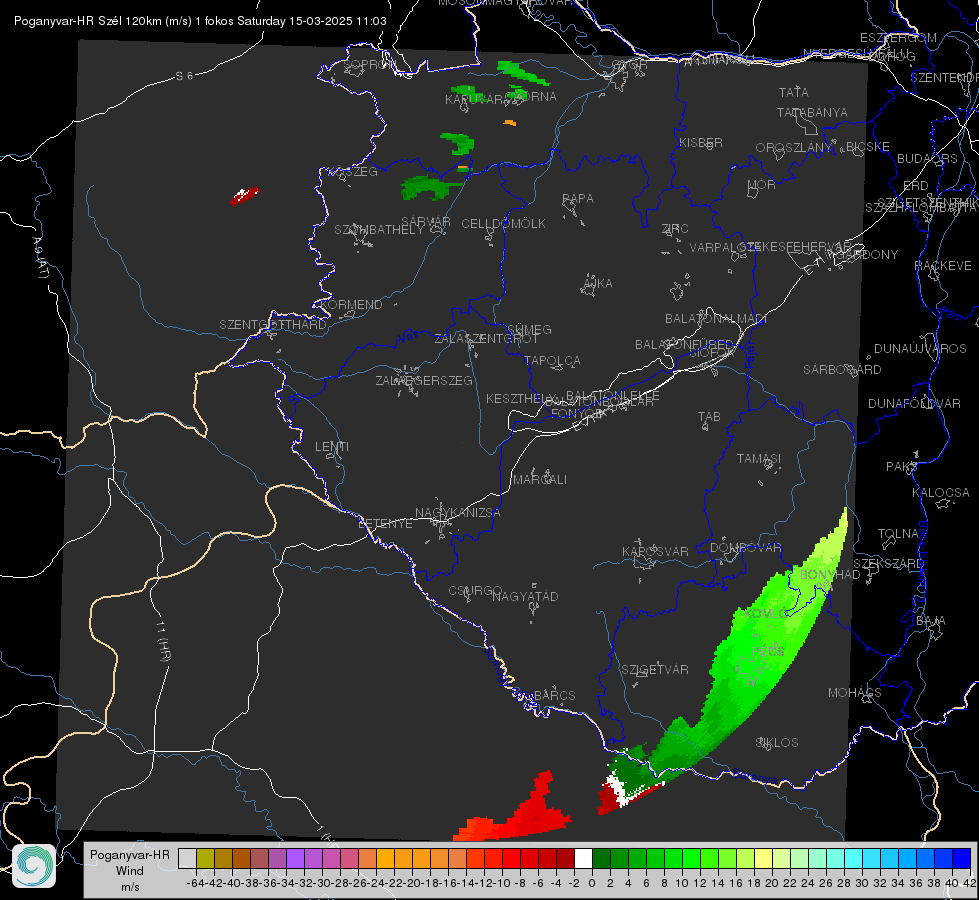979x900 pixels.
Task: Click the MÓR town label
Action: point(762,185)
